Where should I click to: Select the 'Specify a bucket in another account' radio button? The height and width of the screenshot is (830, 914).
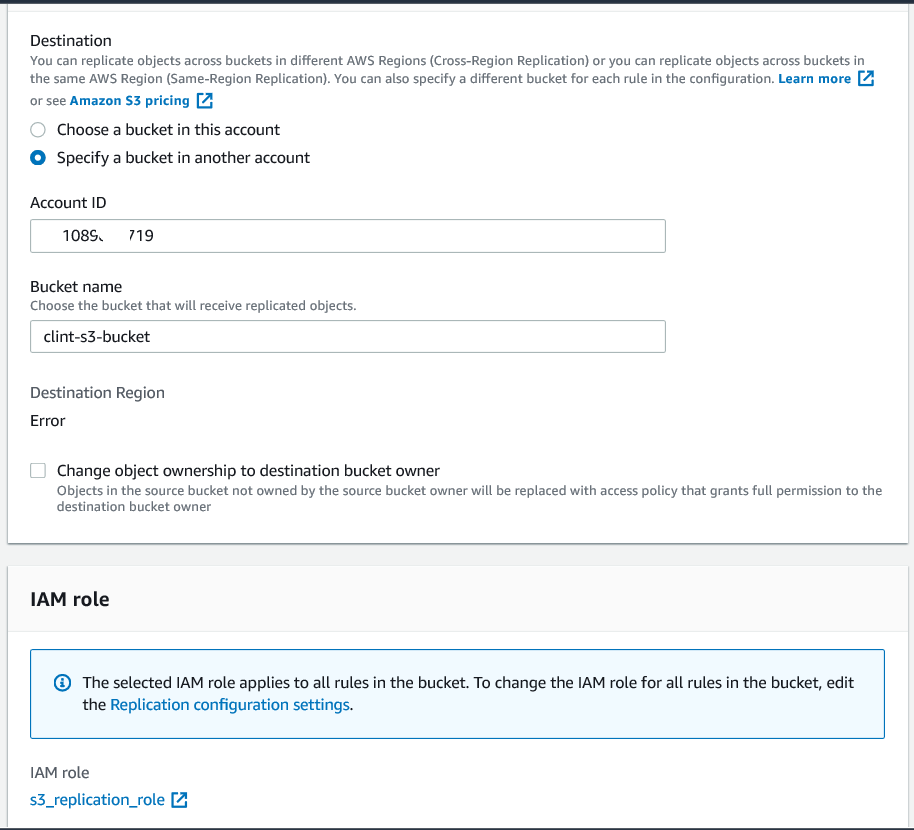coord(38,158)
